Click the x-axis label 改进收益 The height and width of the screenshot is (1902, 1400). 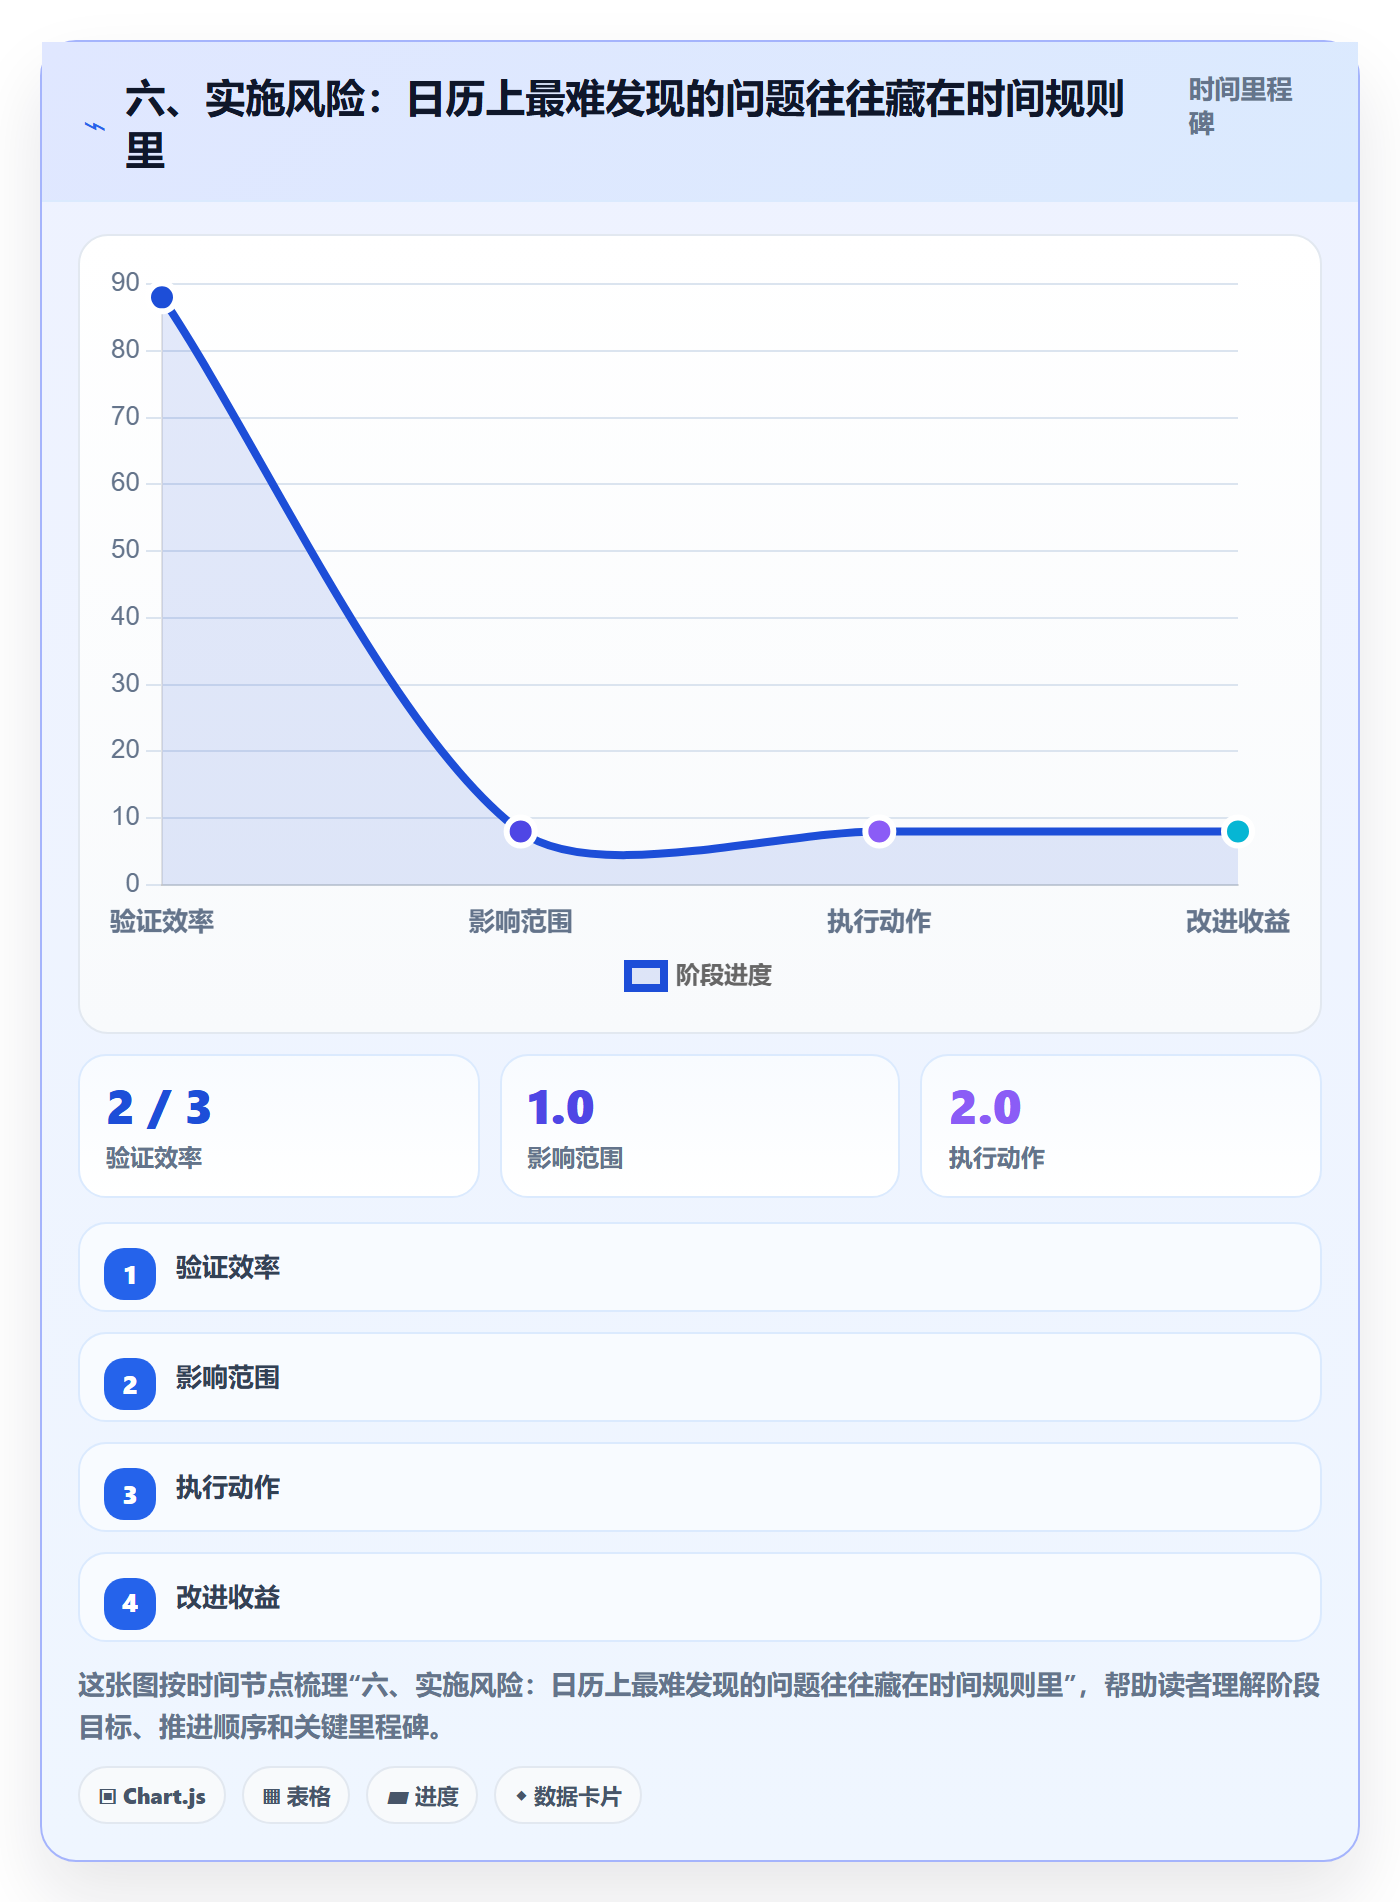pyautogui.click(x=1237, y=921)
